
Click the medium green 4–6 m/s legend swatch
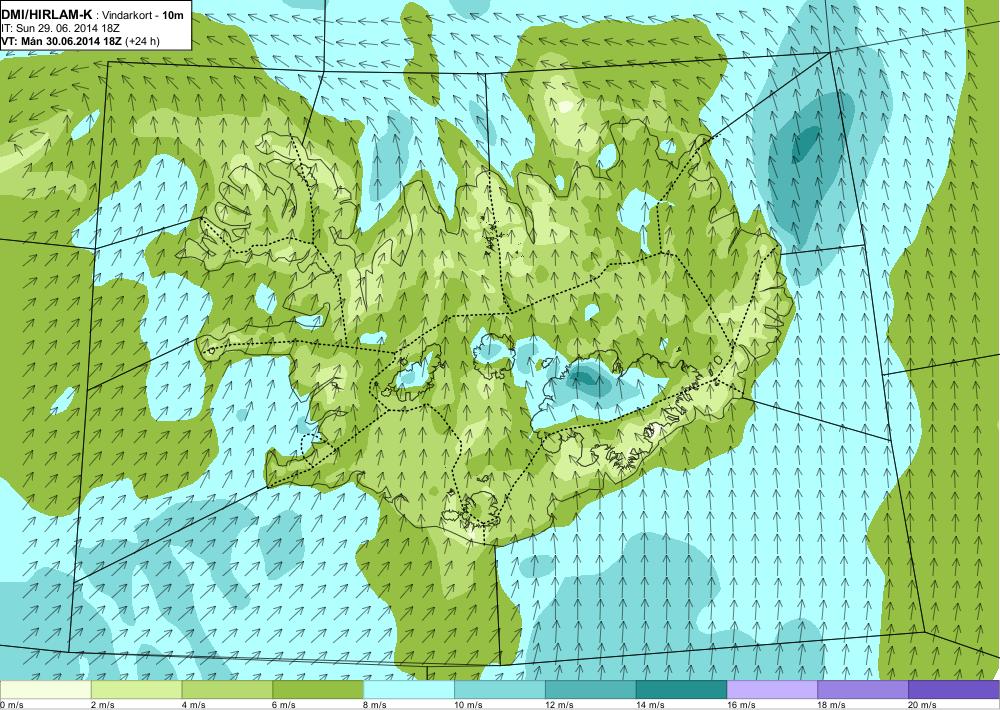tap(227, 690)
